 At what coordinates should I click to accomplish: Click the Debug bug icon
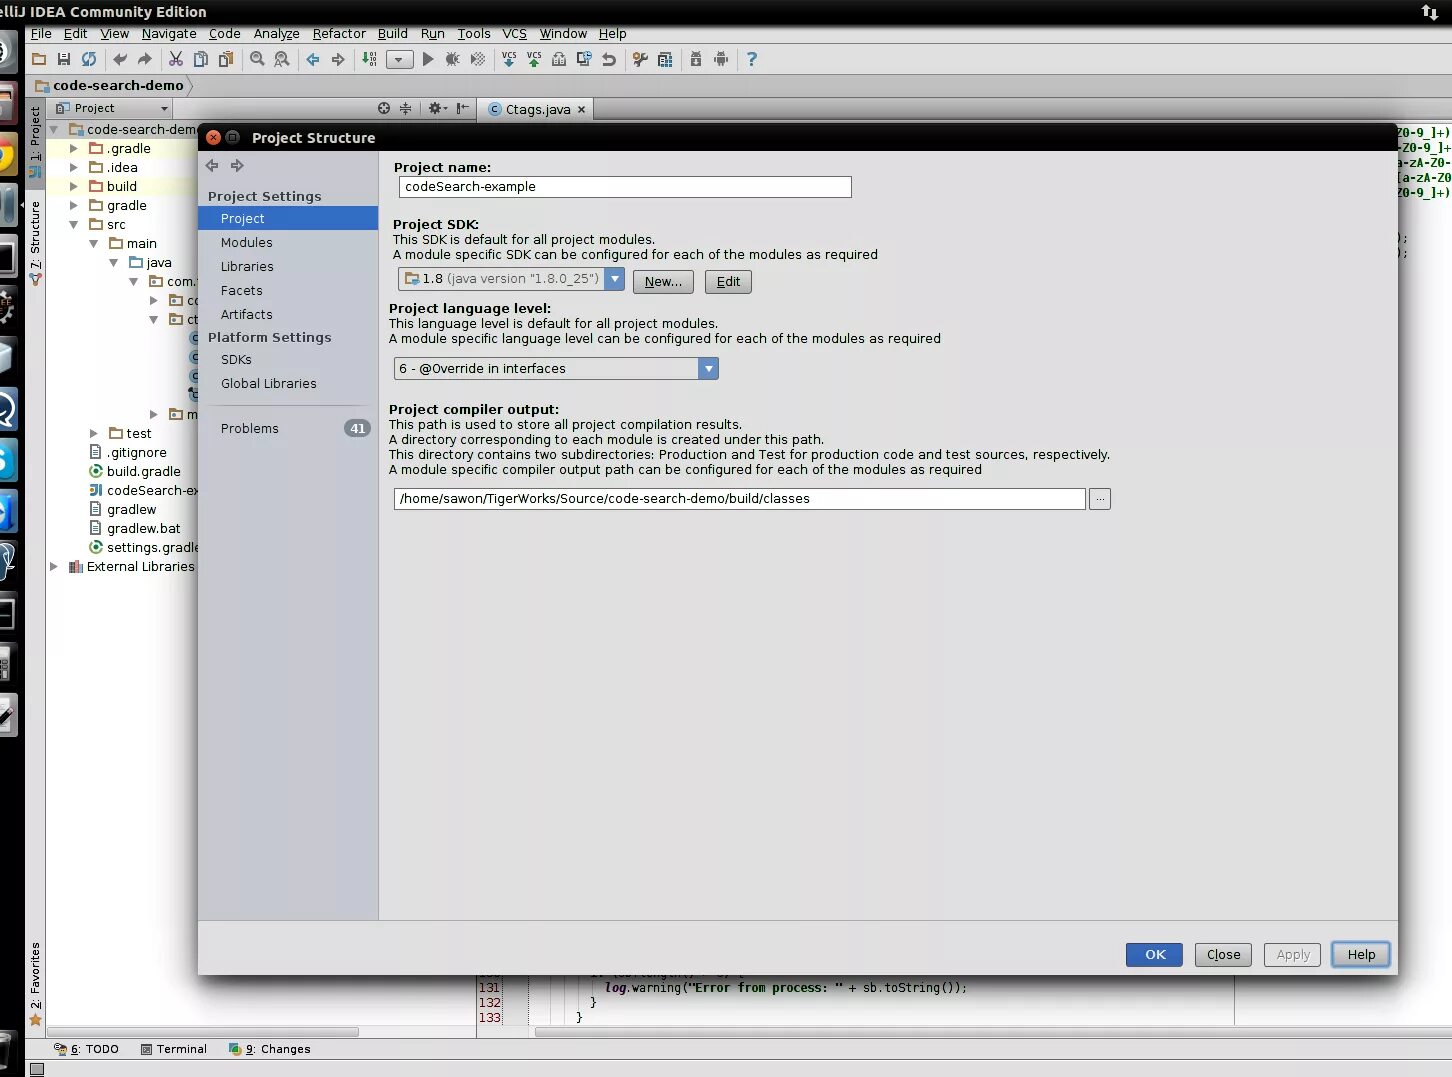(453, 59)
